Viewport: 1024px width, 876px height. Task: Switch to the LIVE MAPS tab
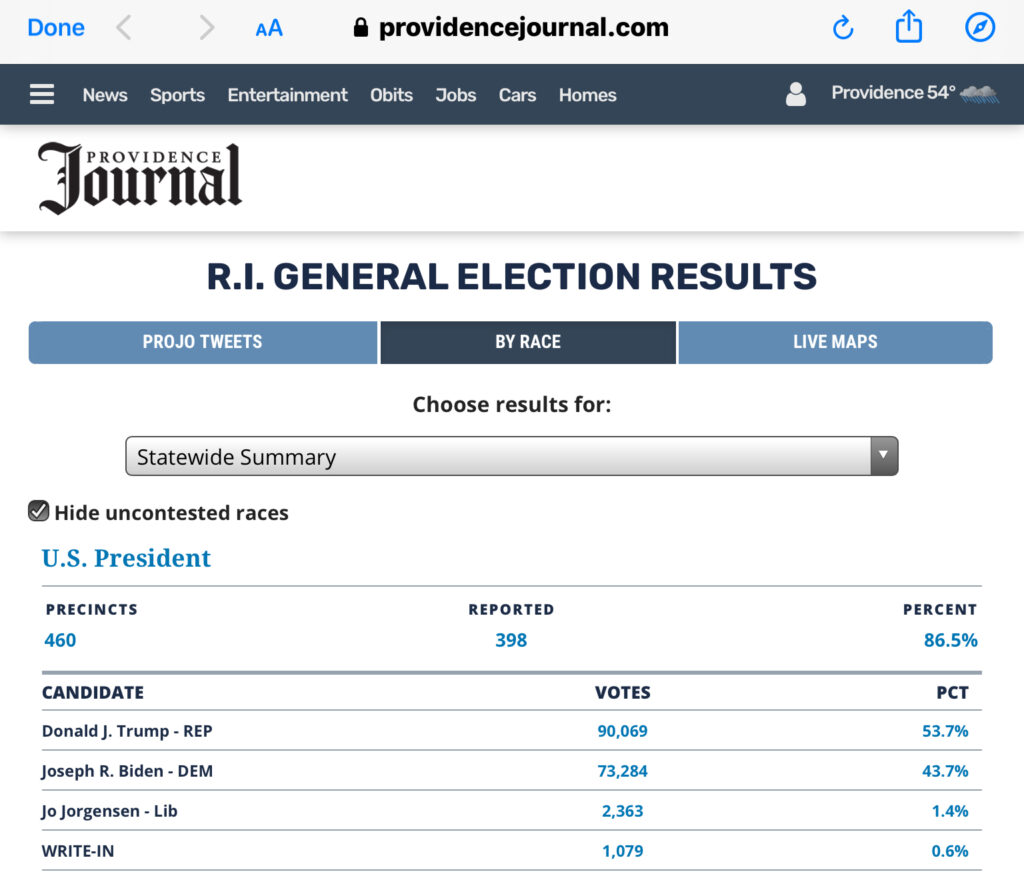835,342
